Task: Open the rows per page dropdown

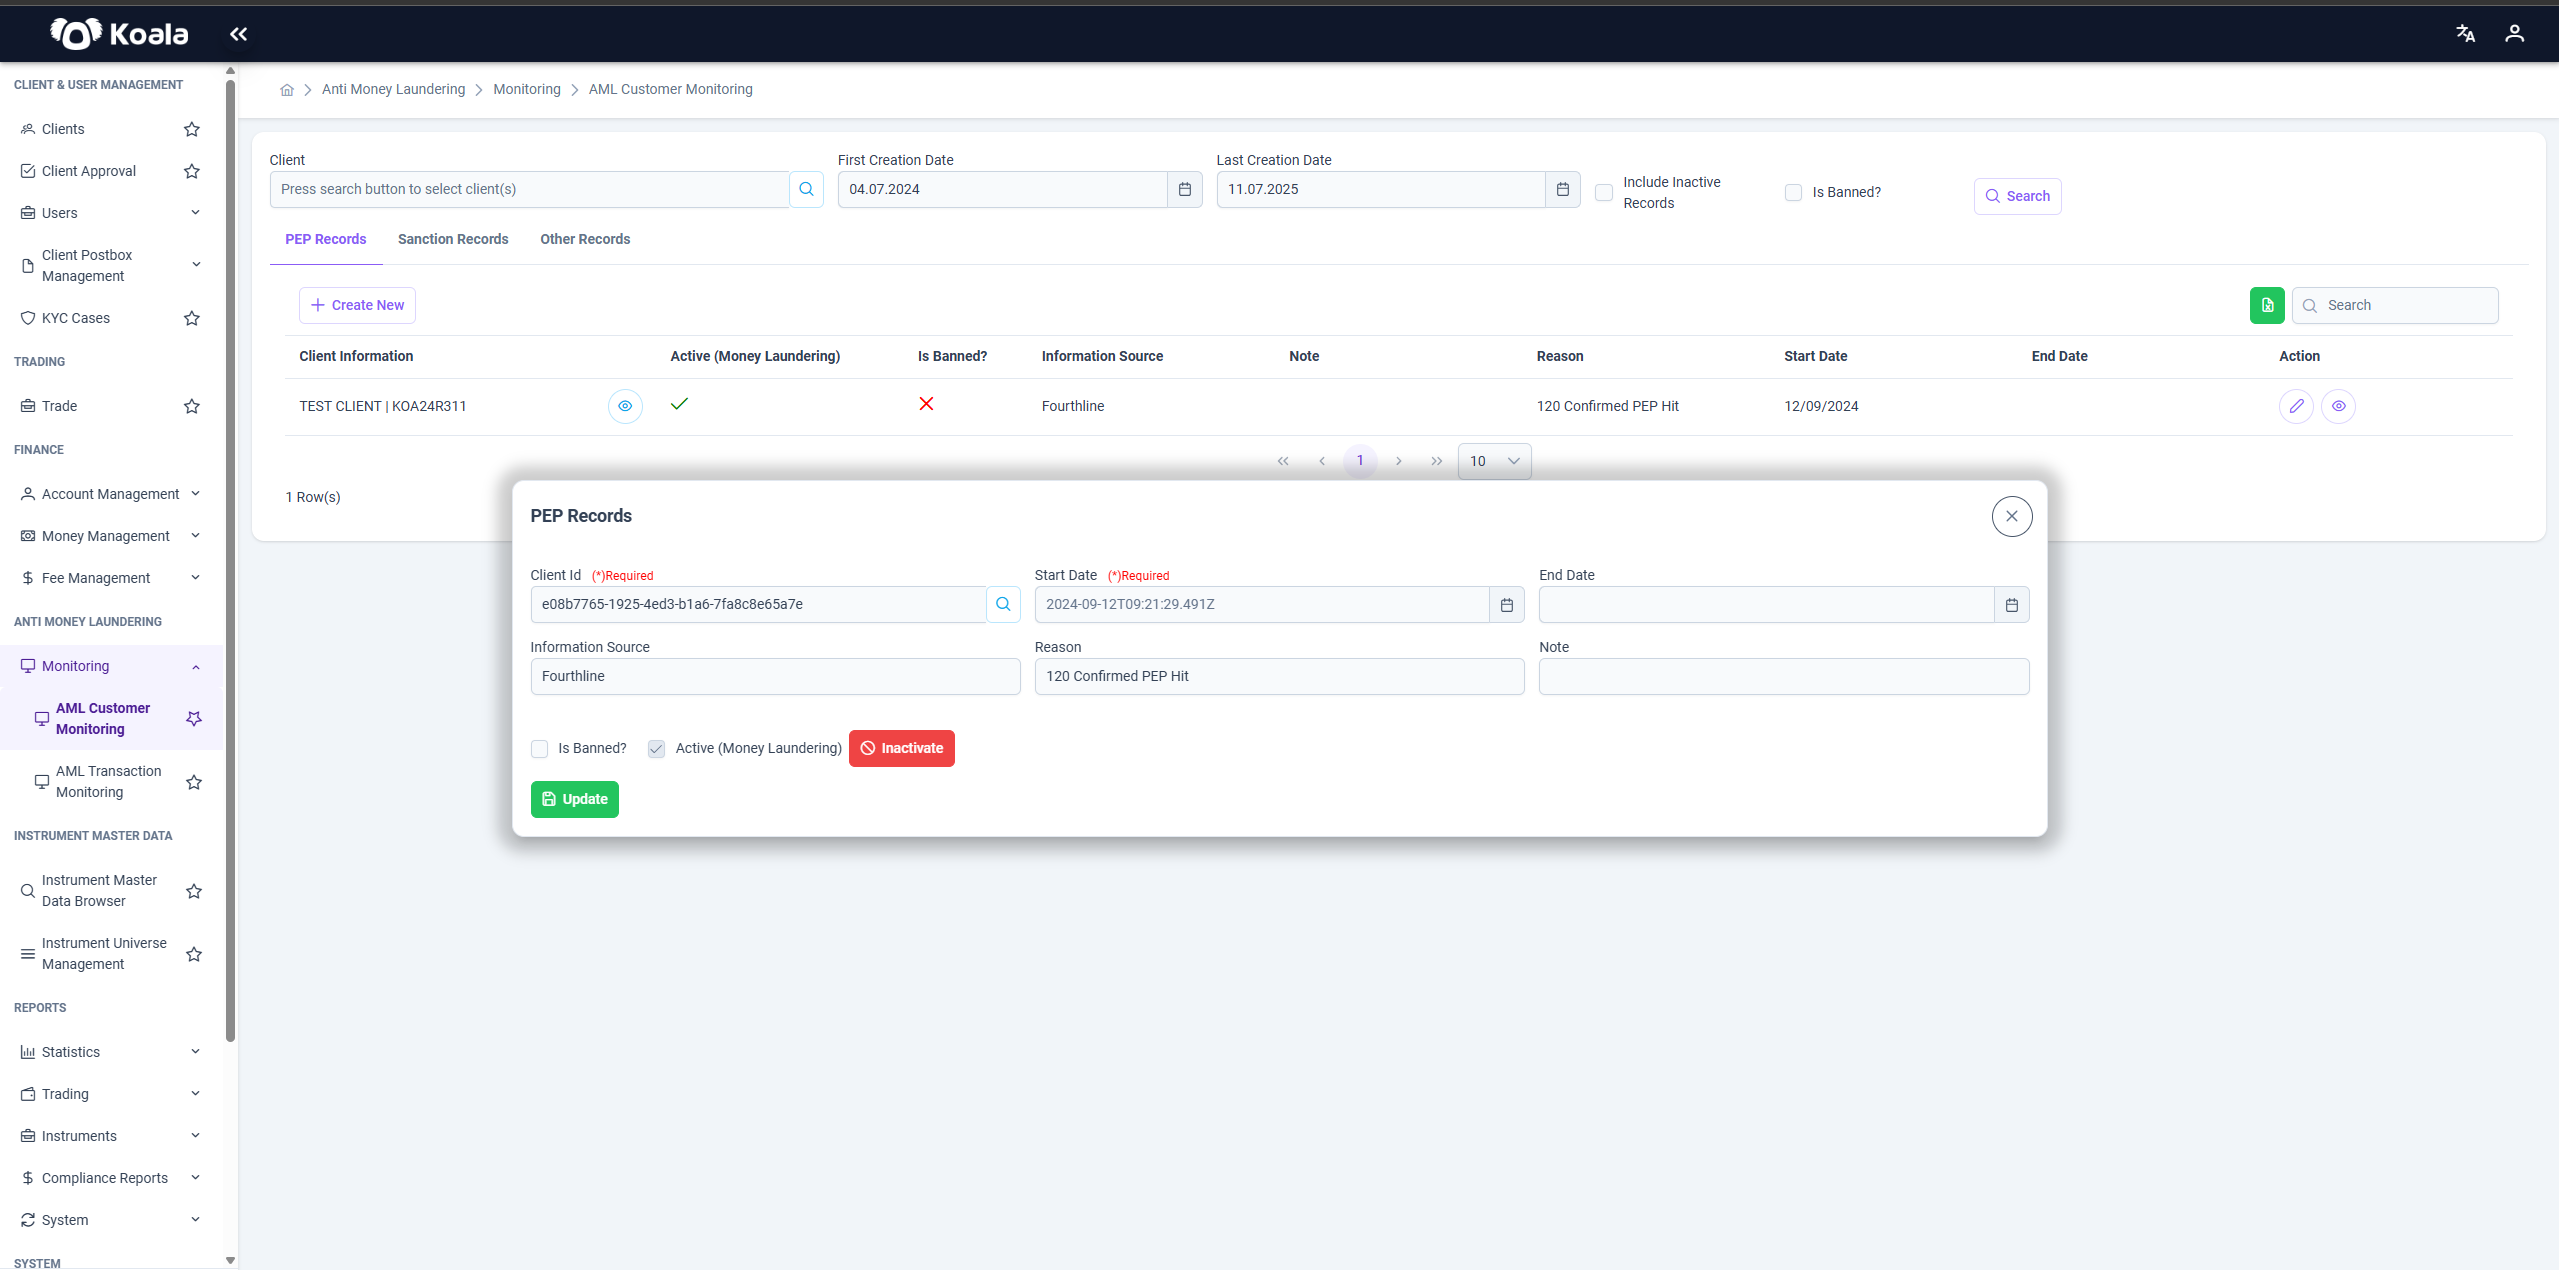Action: pos(1494,462)
